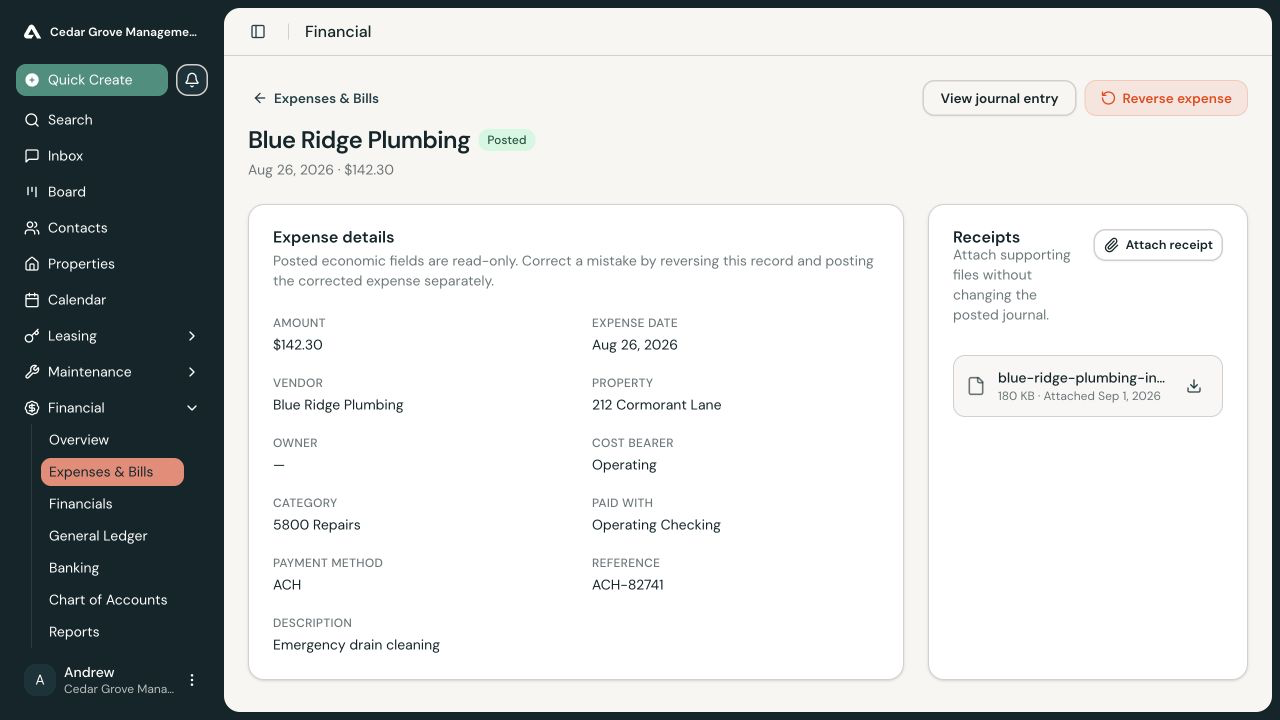
Task: Click cost bearer value Operating
Action: pyautogui.click(x=624, y=465)
